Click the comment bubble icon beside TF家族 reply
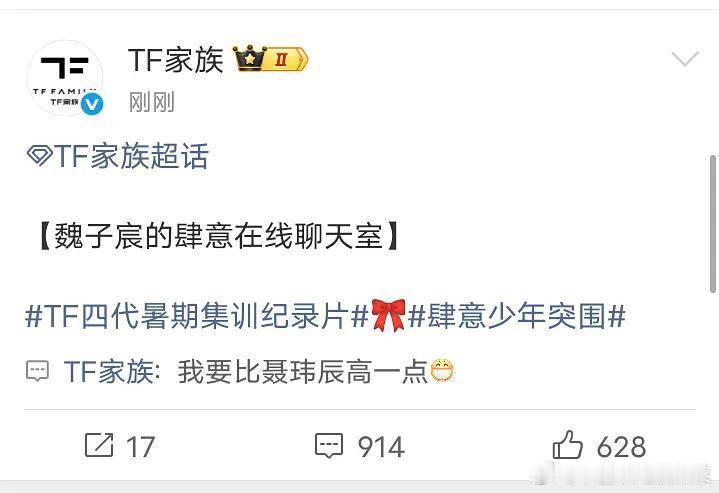 pos(38,371)
